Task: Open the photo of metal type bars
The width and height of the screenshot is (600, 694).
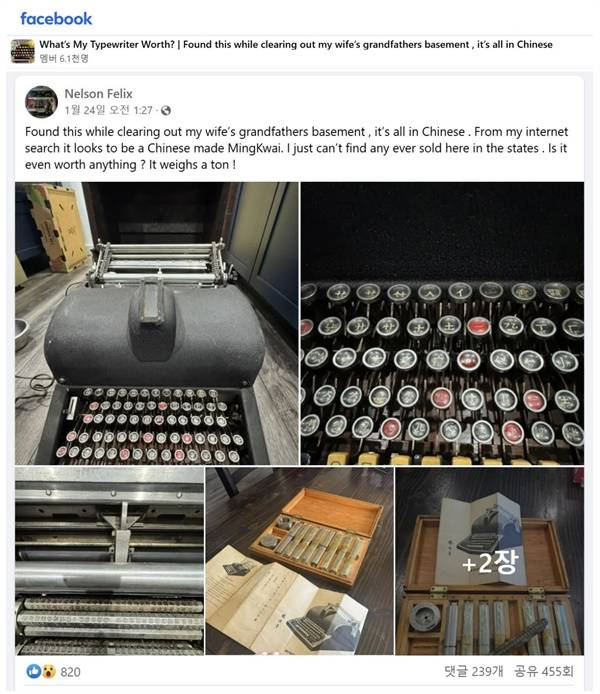Action: (x=110, y=561)
